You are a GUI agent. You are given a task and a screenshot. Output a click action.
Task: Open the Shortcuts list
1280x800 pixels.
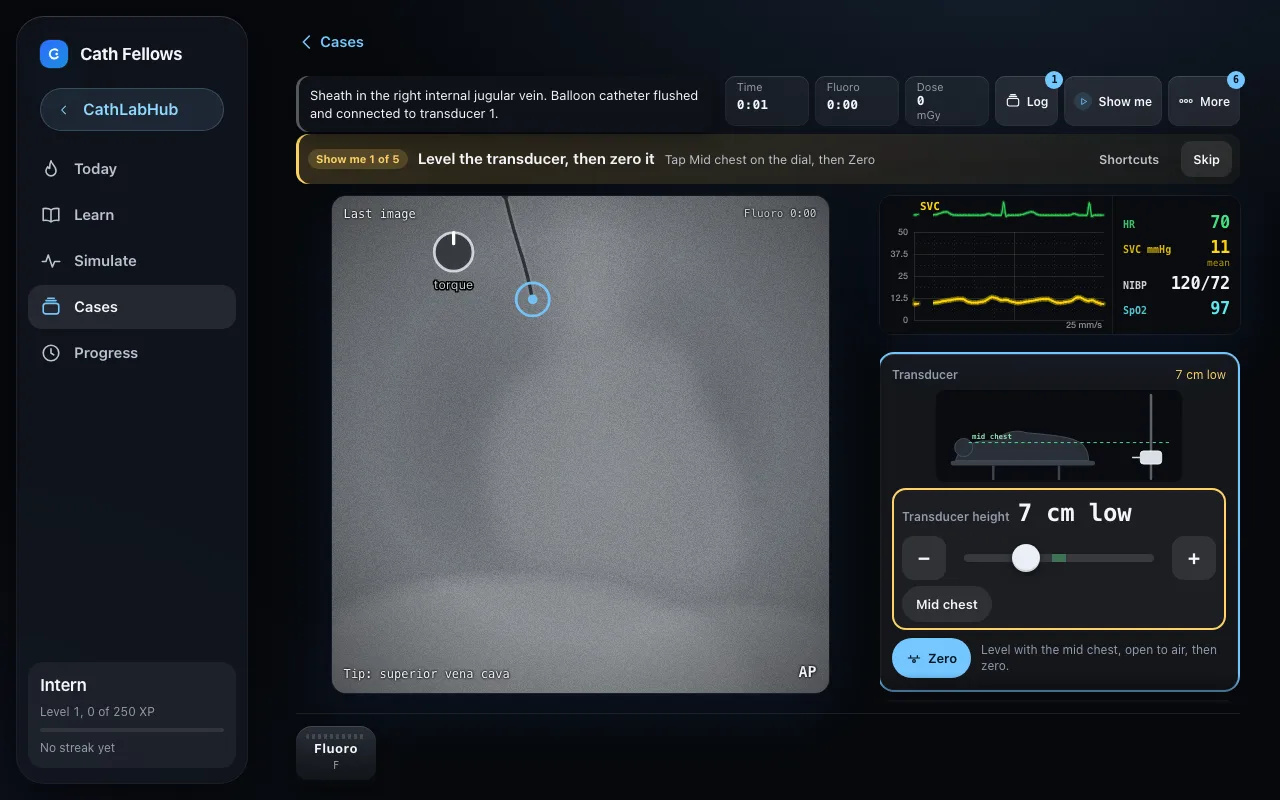coord(1129,160)
